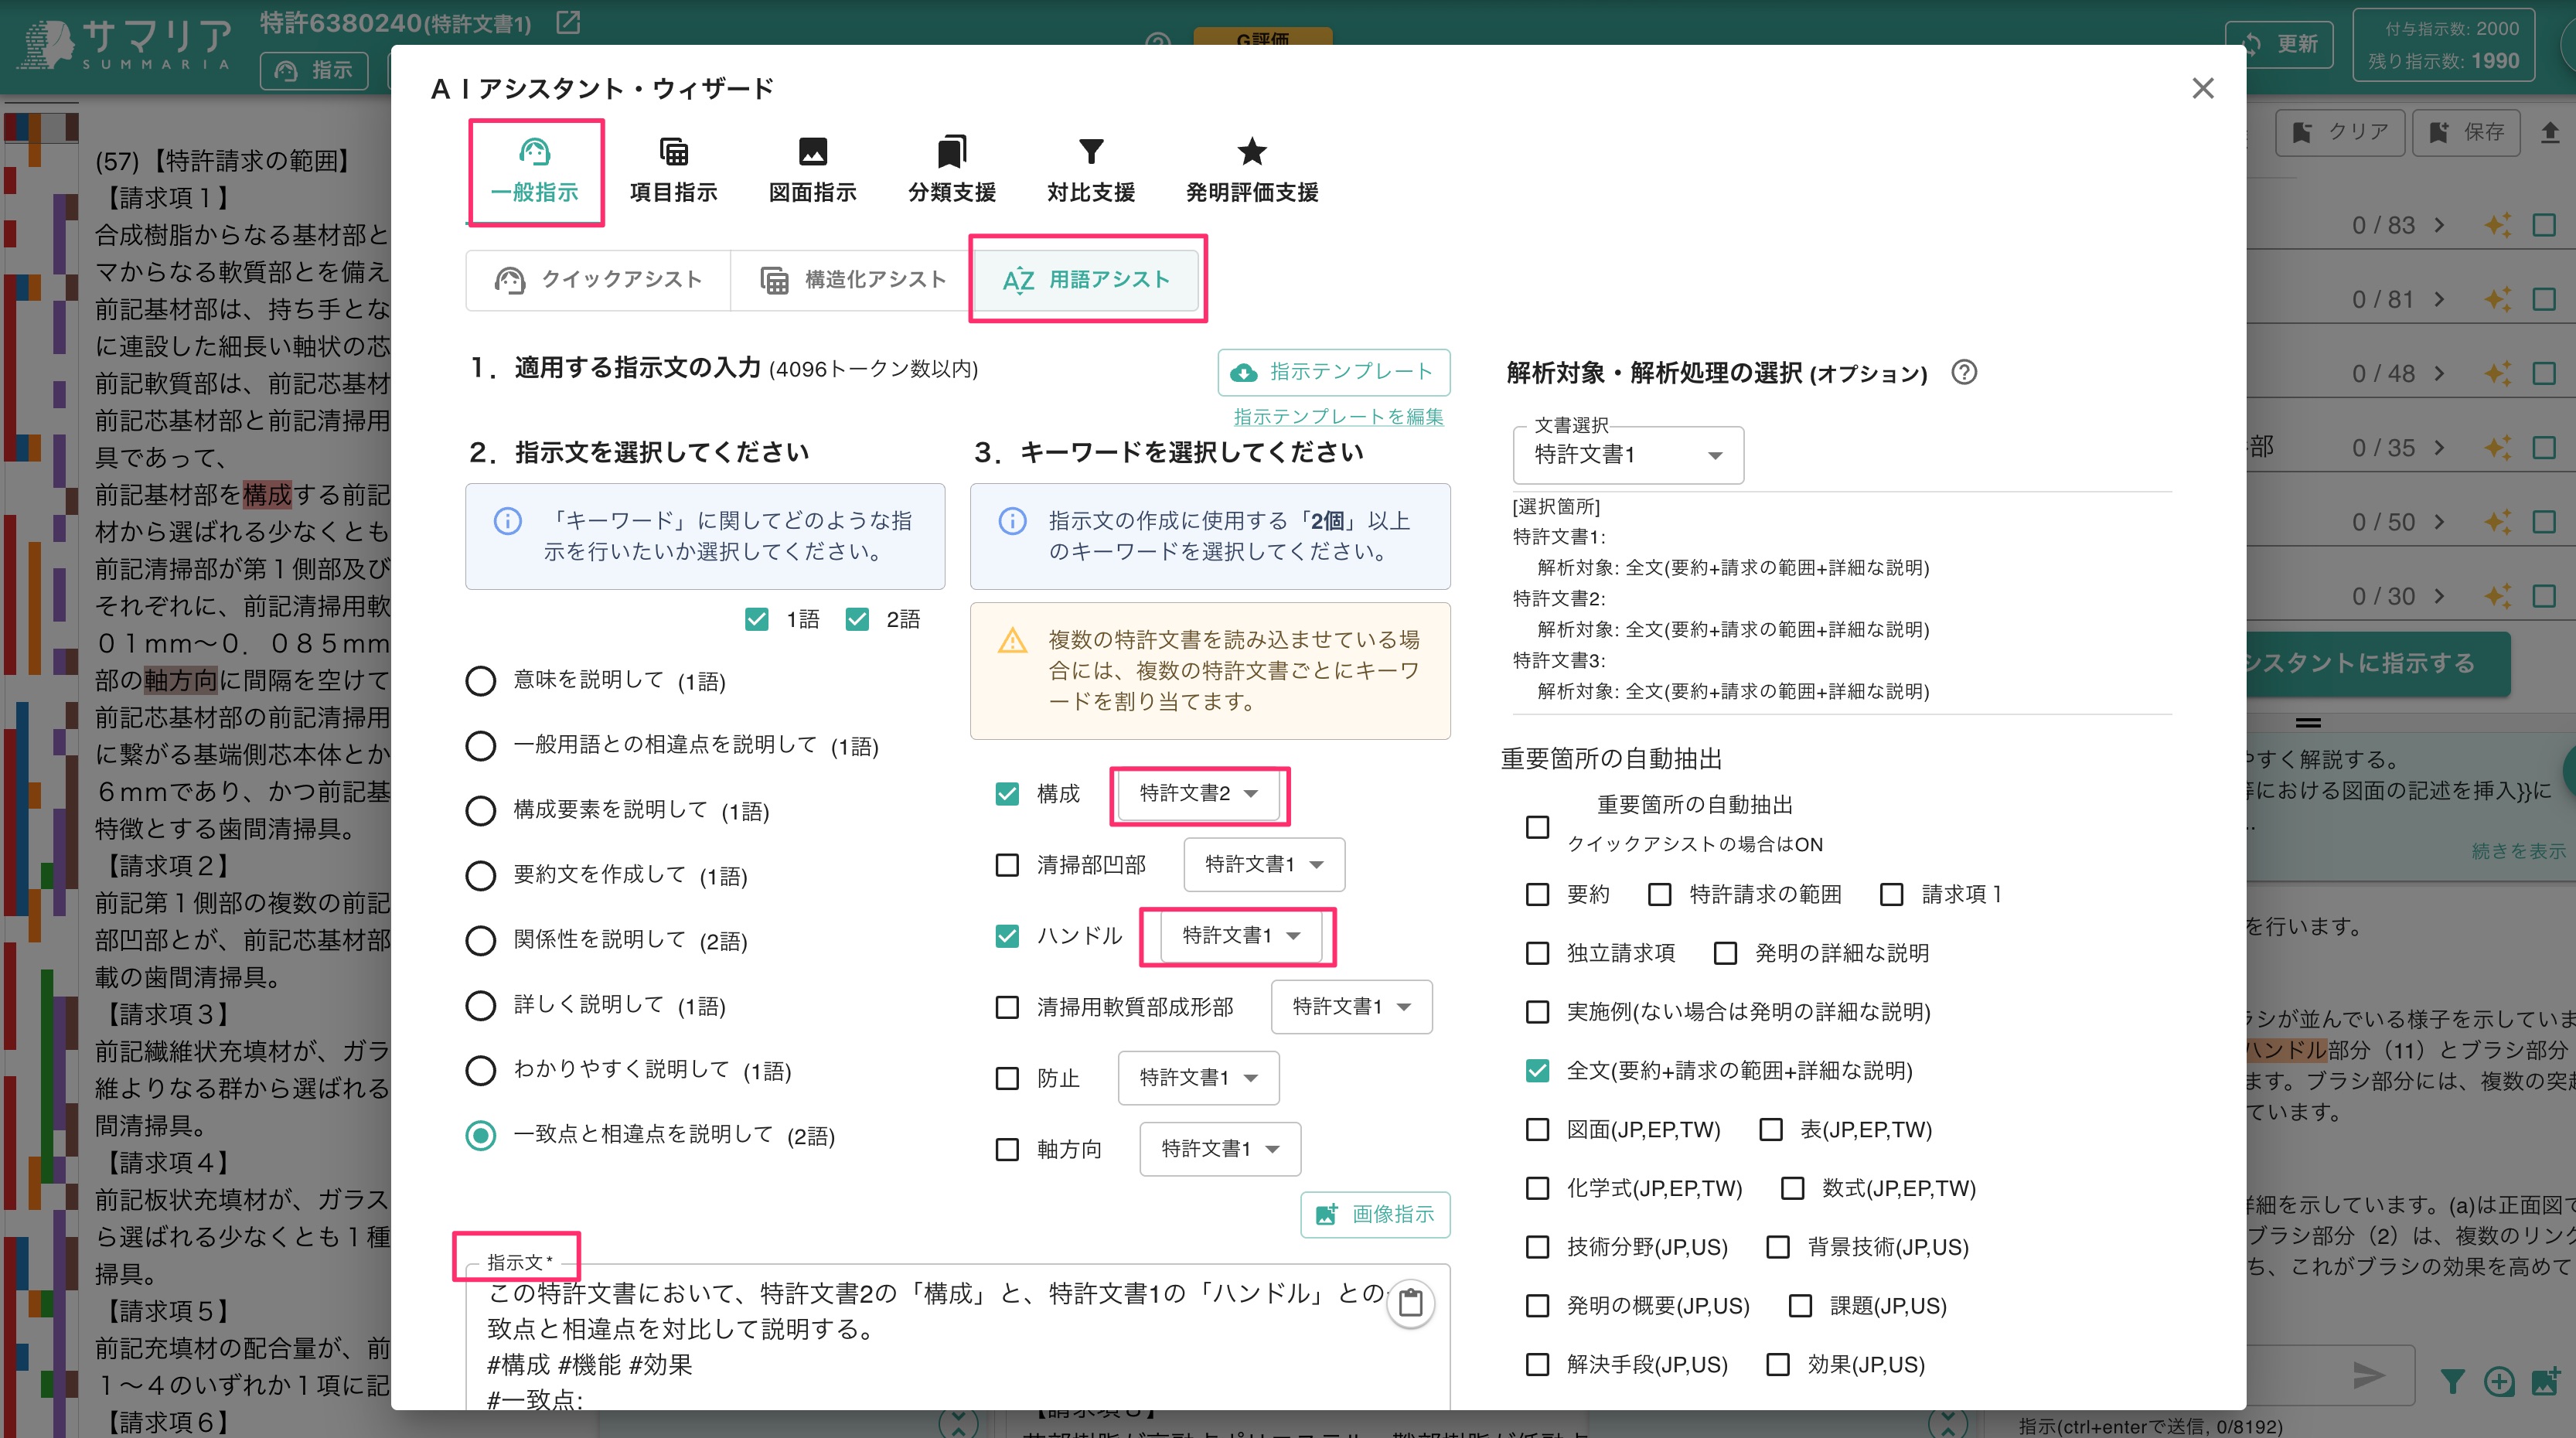
Task: Select radio 構成要素を説明して
Action: (x=481, y=811)
